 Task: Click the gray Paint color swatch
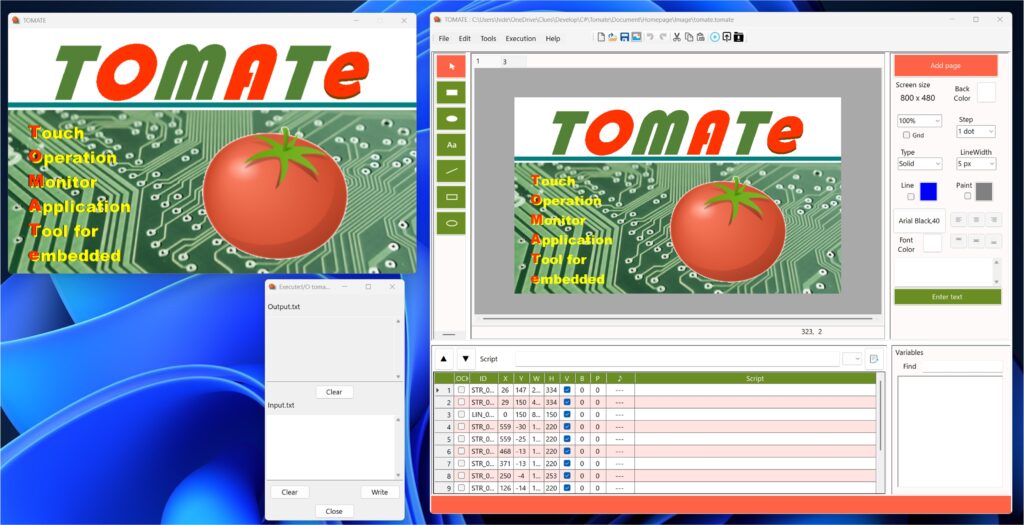[x=984, y=191]
